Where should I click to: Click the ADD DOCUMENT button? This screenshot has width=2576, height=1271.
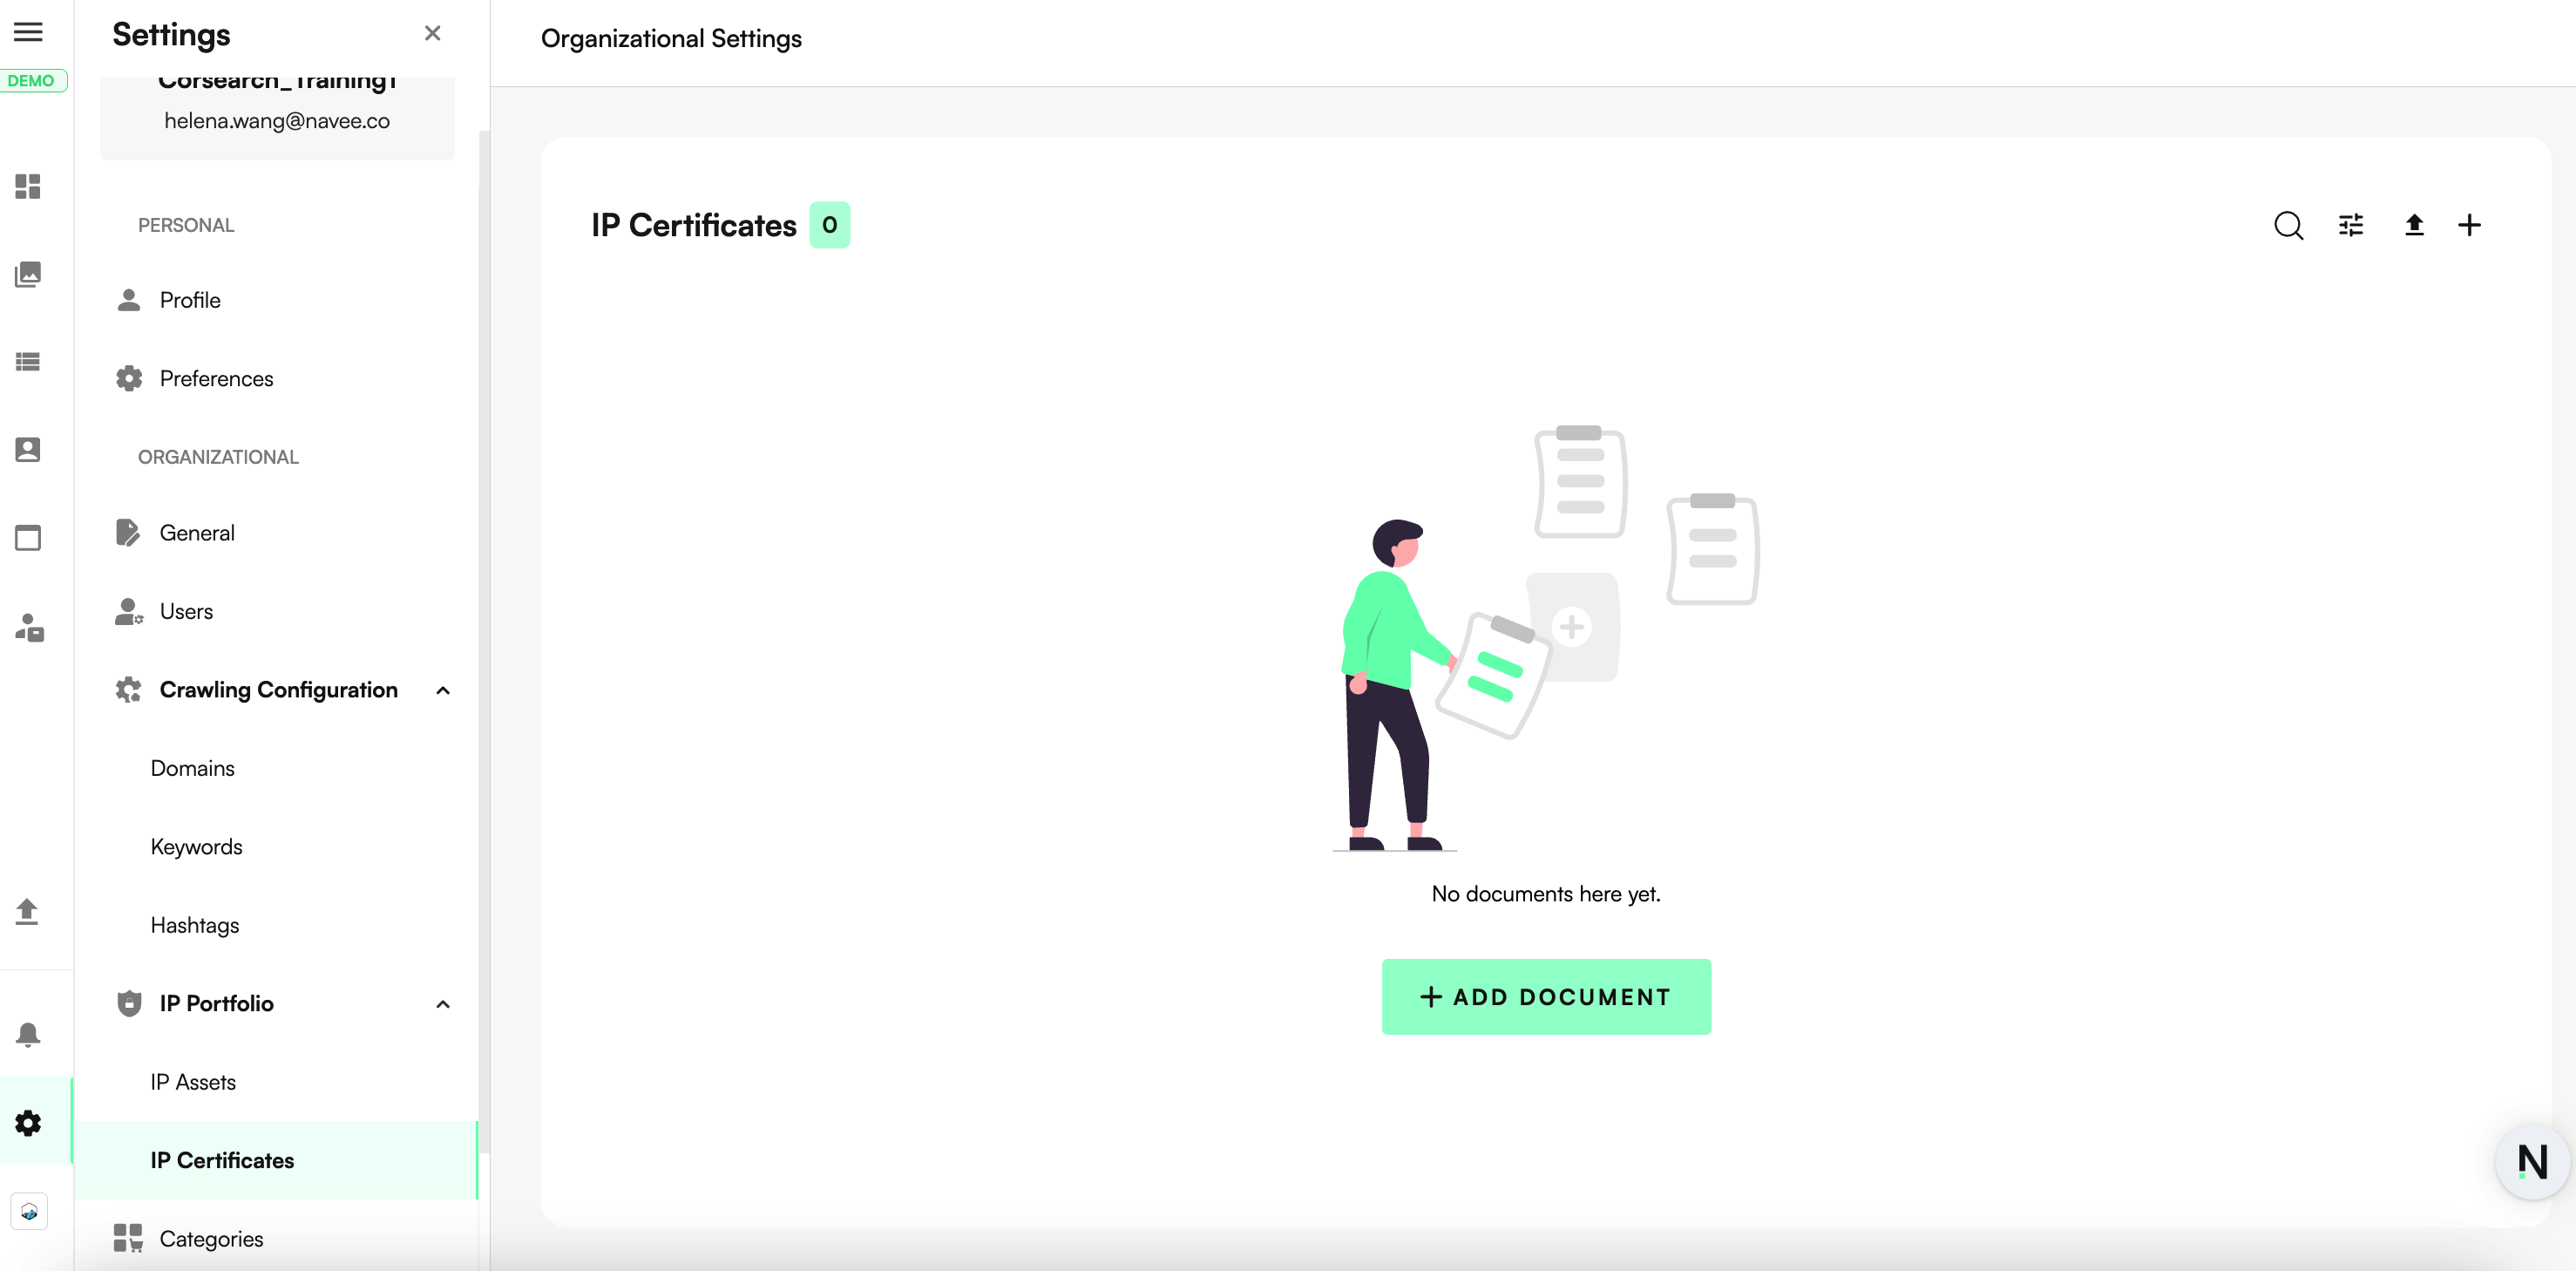coord(1545,996)
